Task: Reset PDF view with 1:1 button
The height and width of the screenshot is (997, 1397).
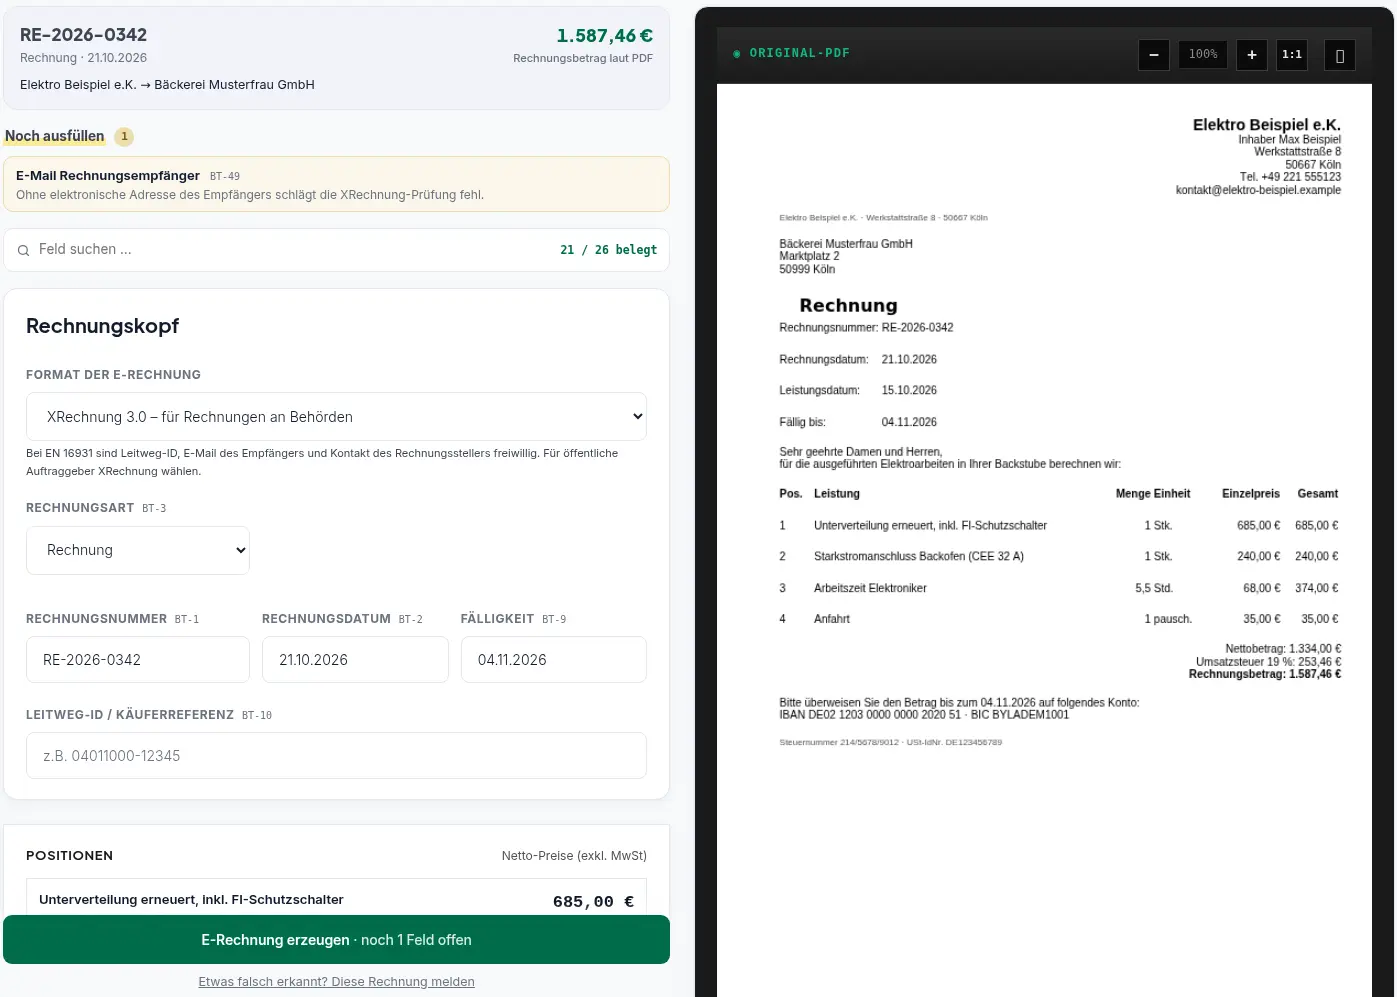Action: pyautogui.click(x=1292, y=55)
